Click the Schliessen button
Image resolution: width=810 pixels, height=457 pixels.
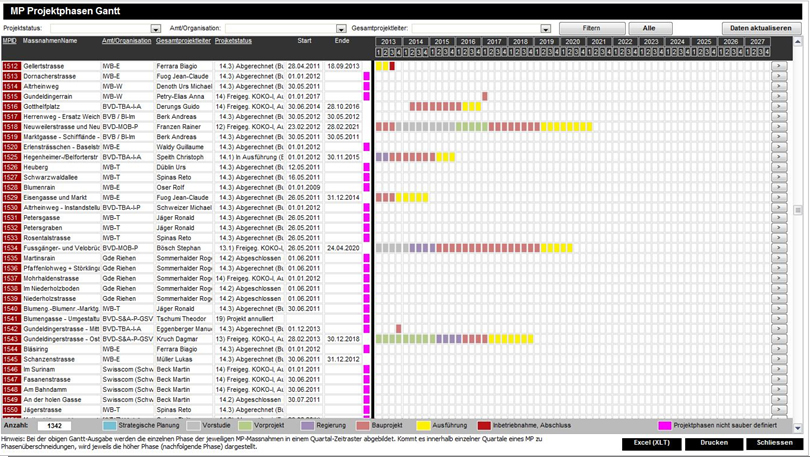click(775, 442)
